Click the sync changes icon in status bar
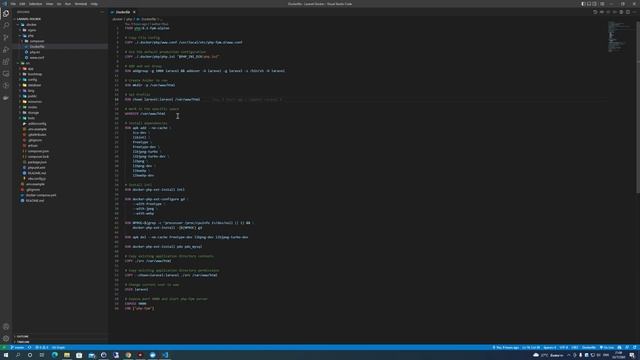This screenshot has width=640, height=360. pyautogui.click(x=29, y=348)
